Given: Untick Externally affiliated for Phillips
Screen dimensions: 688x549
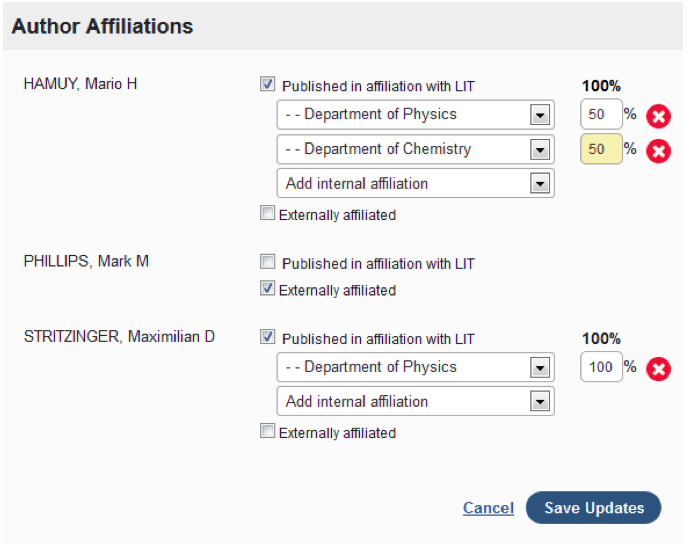Looking at the screenshot, I should click(267, 289).
